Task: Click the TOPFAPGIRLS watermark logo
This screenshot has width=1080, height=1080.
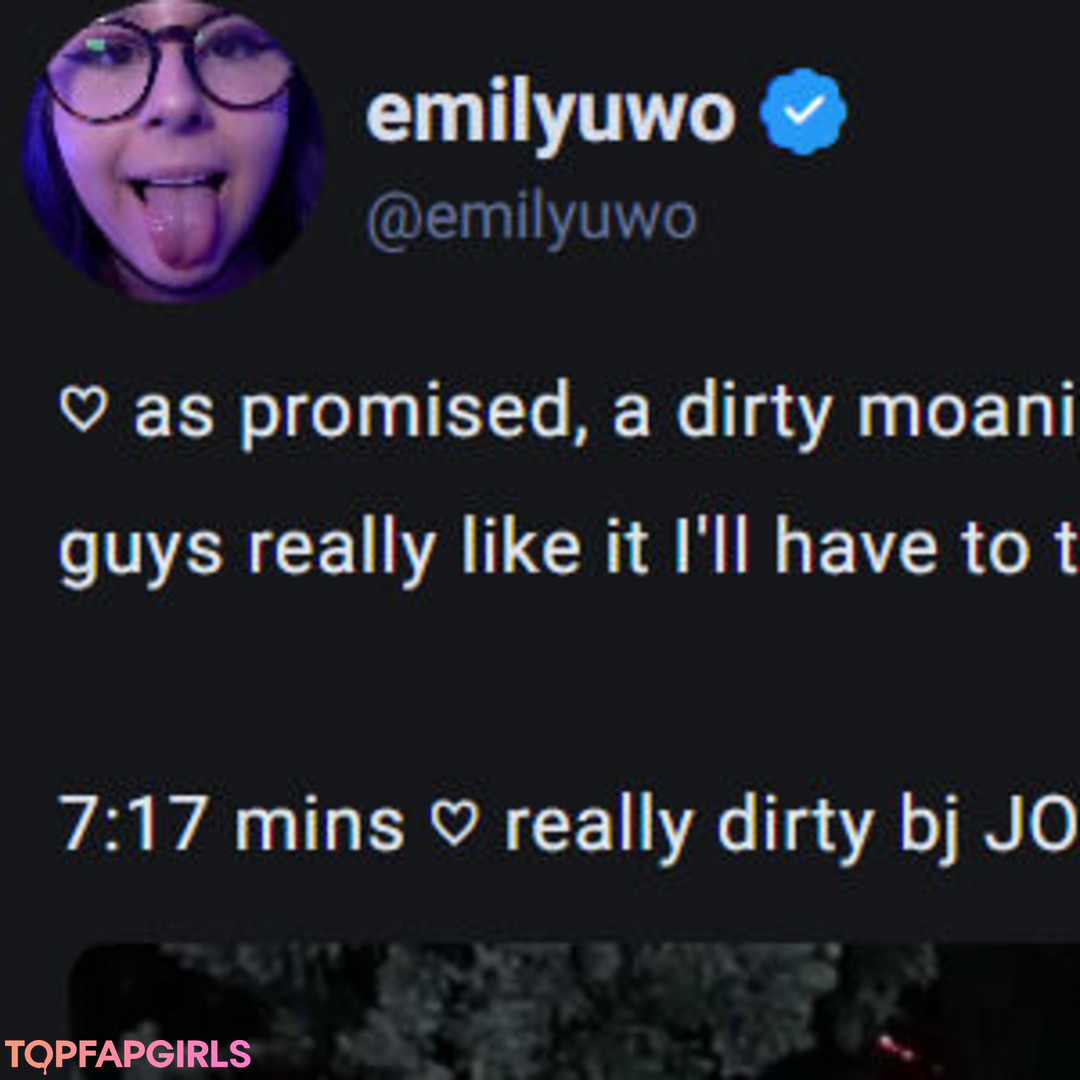Action: pyautogui.click(x=128, y=1055)
